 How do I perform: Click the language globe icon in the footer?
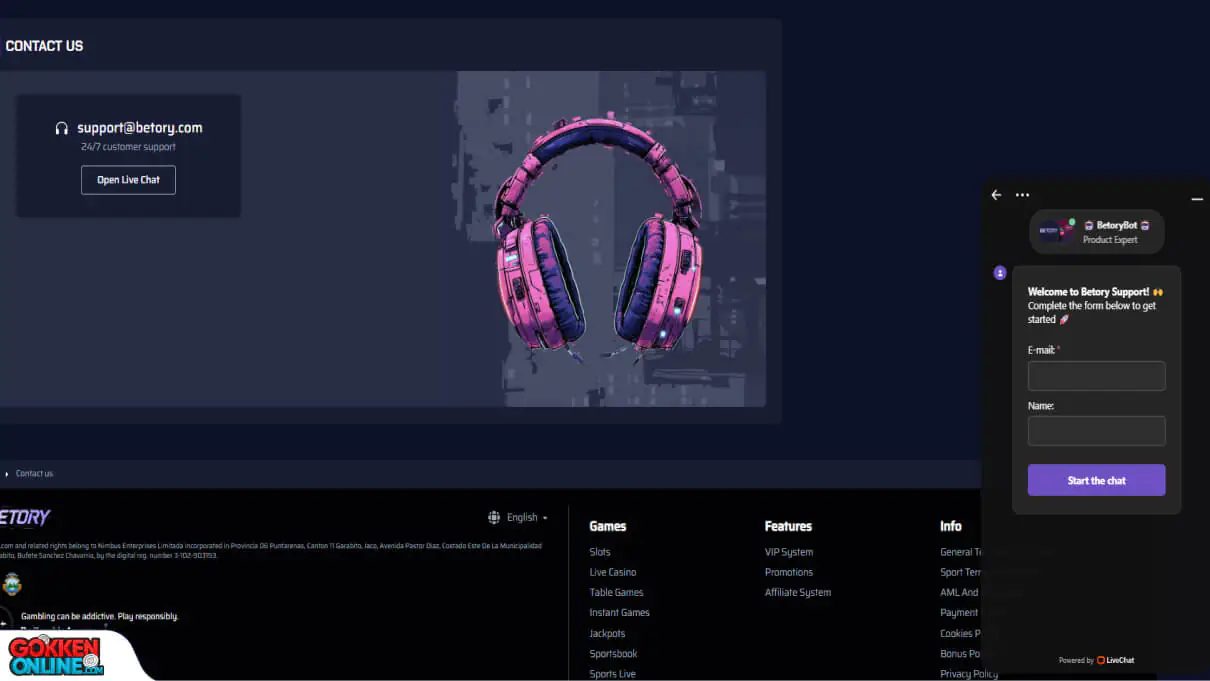point(494,517)
